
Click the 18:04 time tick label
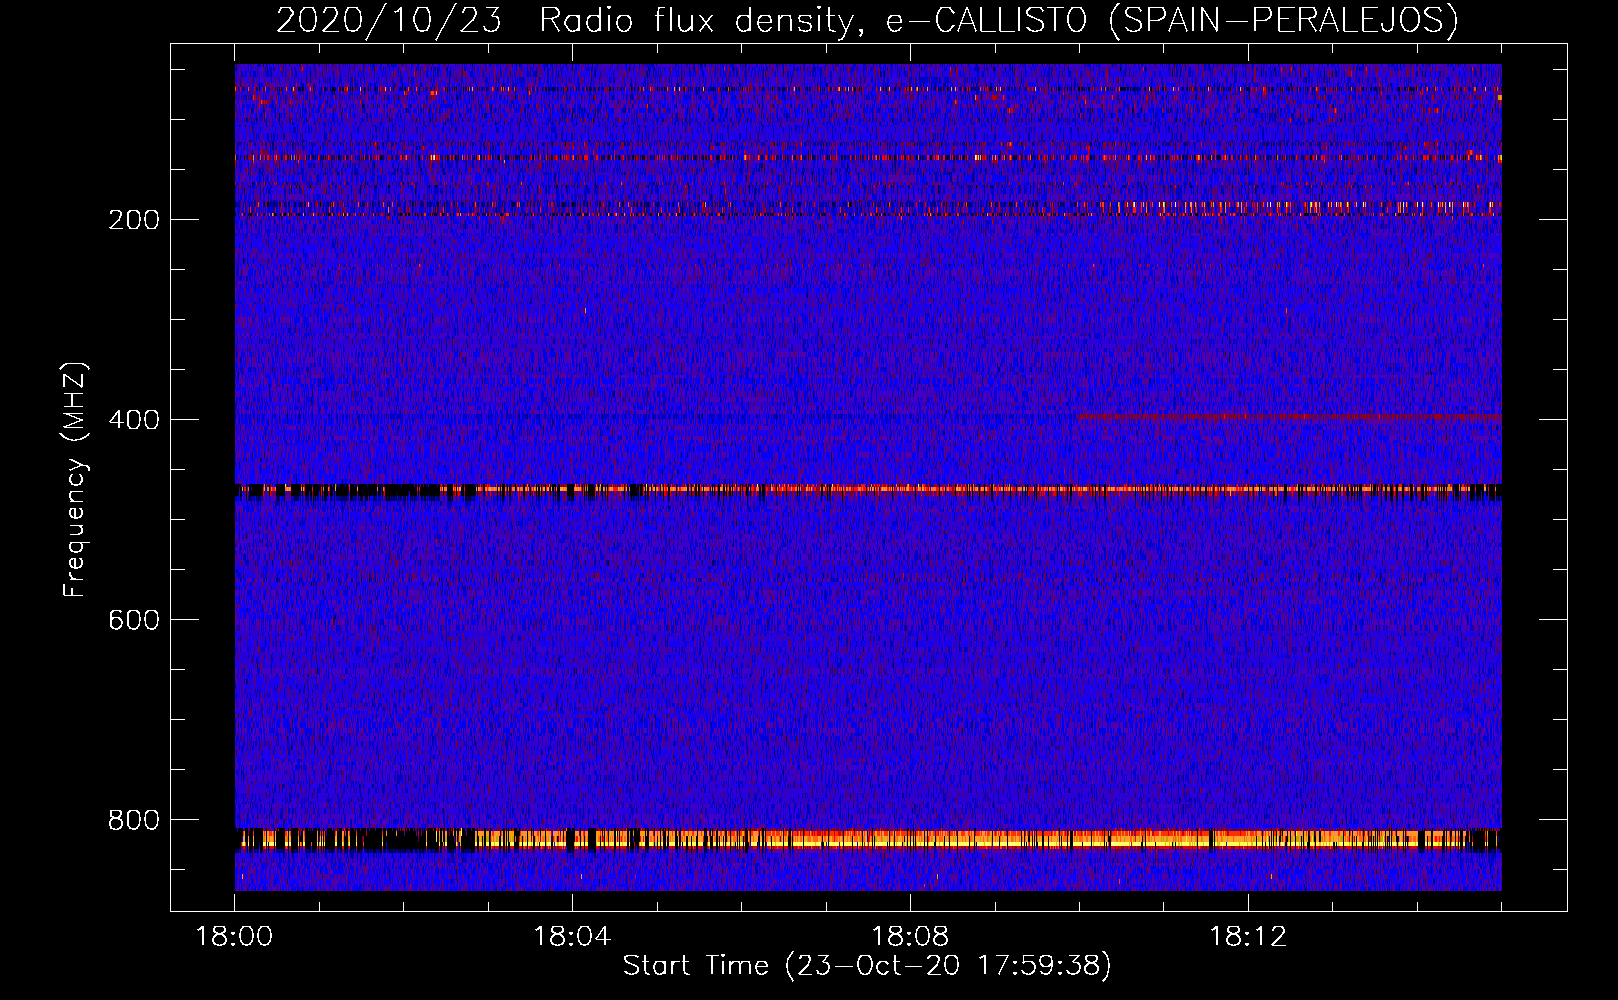tap(572, 937)
